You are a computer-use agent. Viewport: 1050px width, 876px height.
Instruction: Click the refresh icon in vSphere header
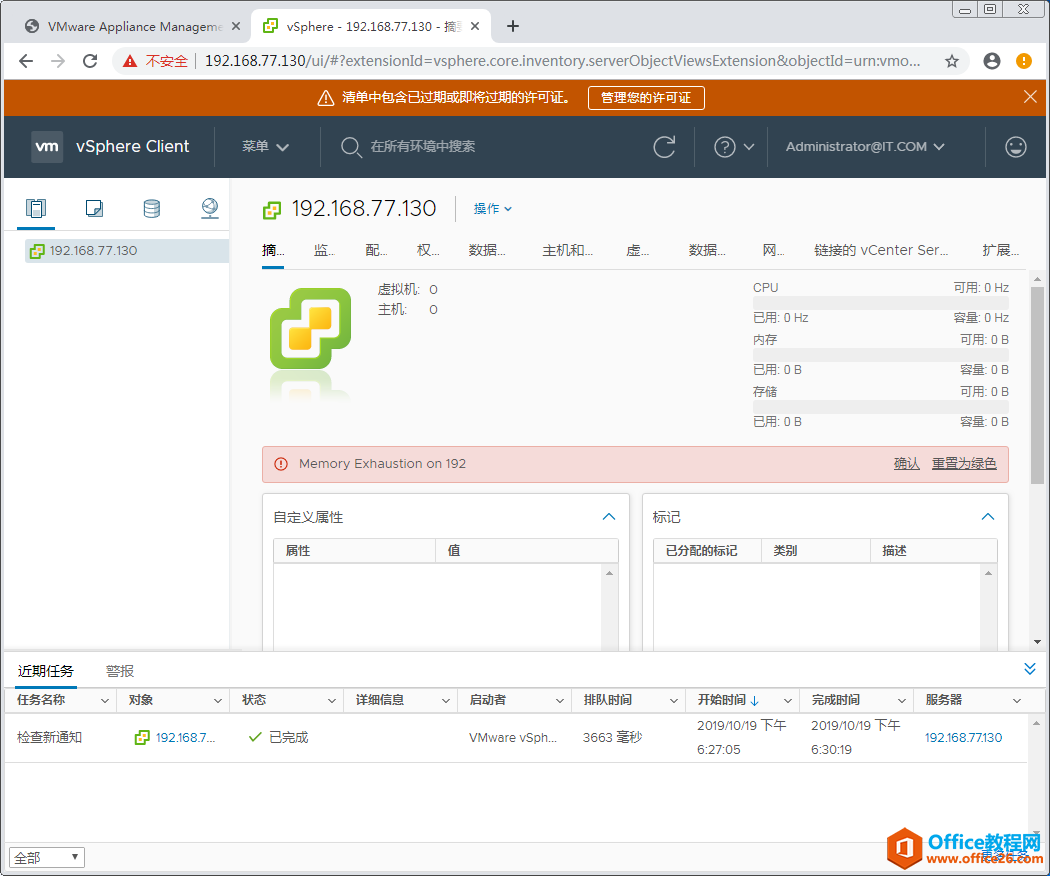pos(664,147)
